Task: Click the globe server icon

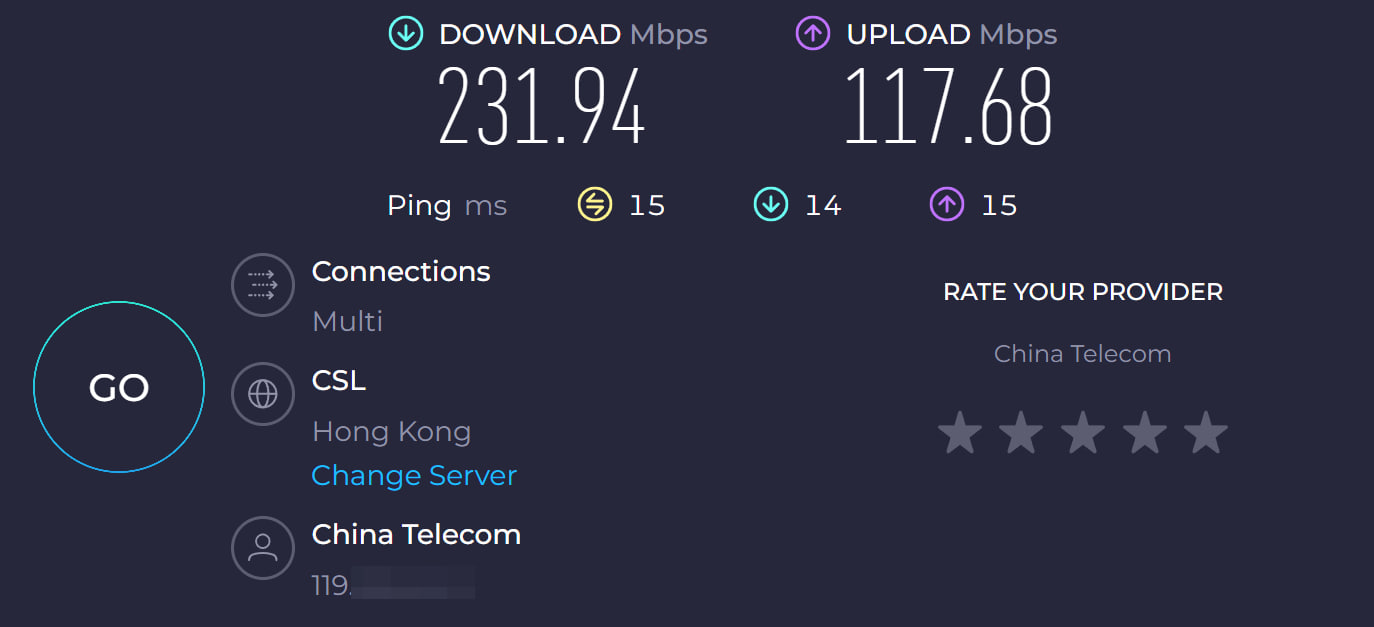Action: [263, 394]
